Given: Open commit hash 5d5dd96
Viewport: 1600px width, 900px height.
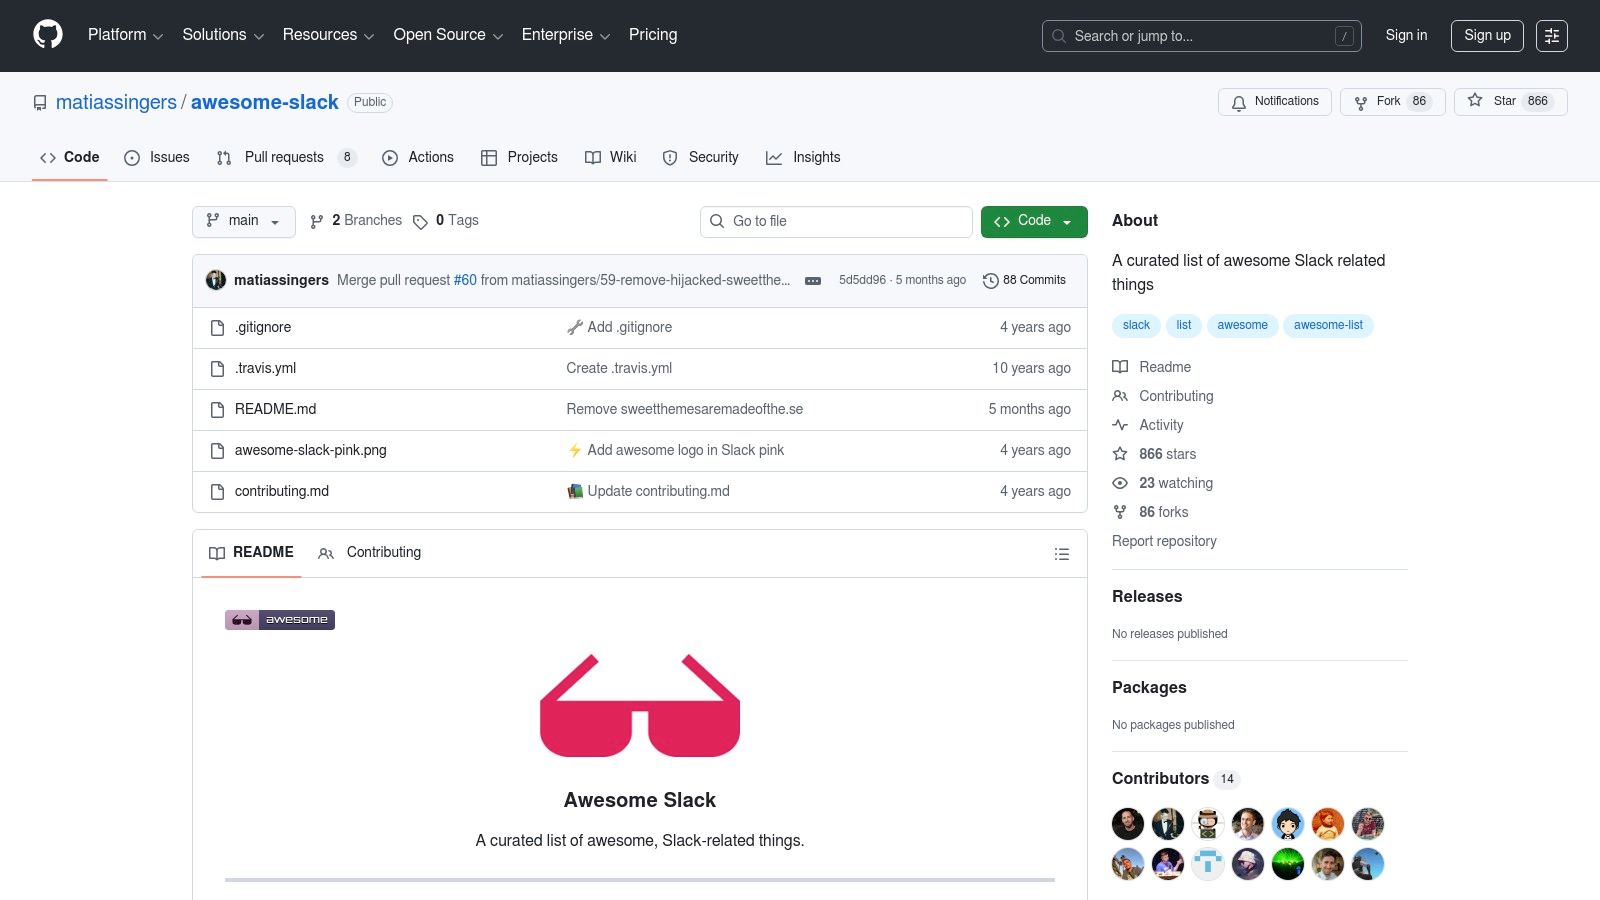Looking at the screenshot, I should click(x=862, y=280).
